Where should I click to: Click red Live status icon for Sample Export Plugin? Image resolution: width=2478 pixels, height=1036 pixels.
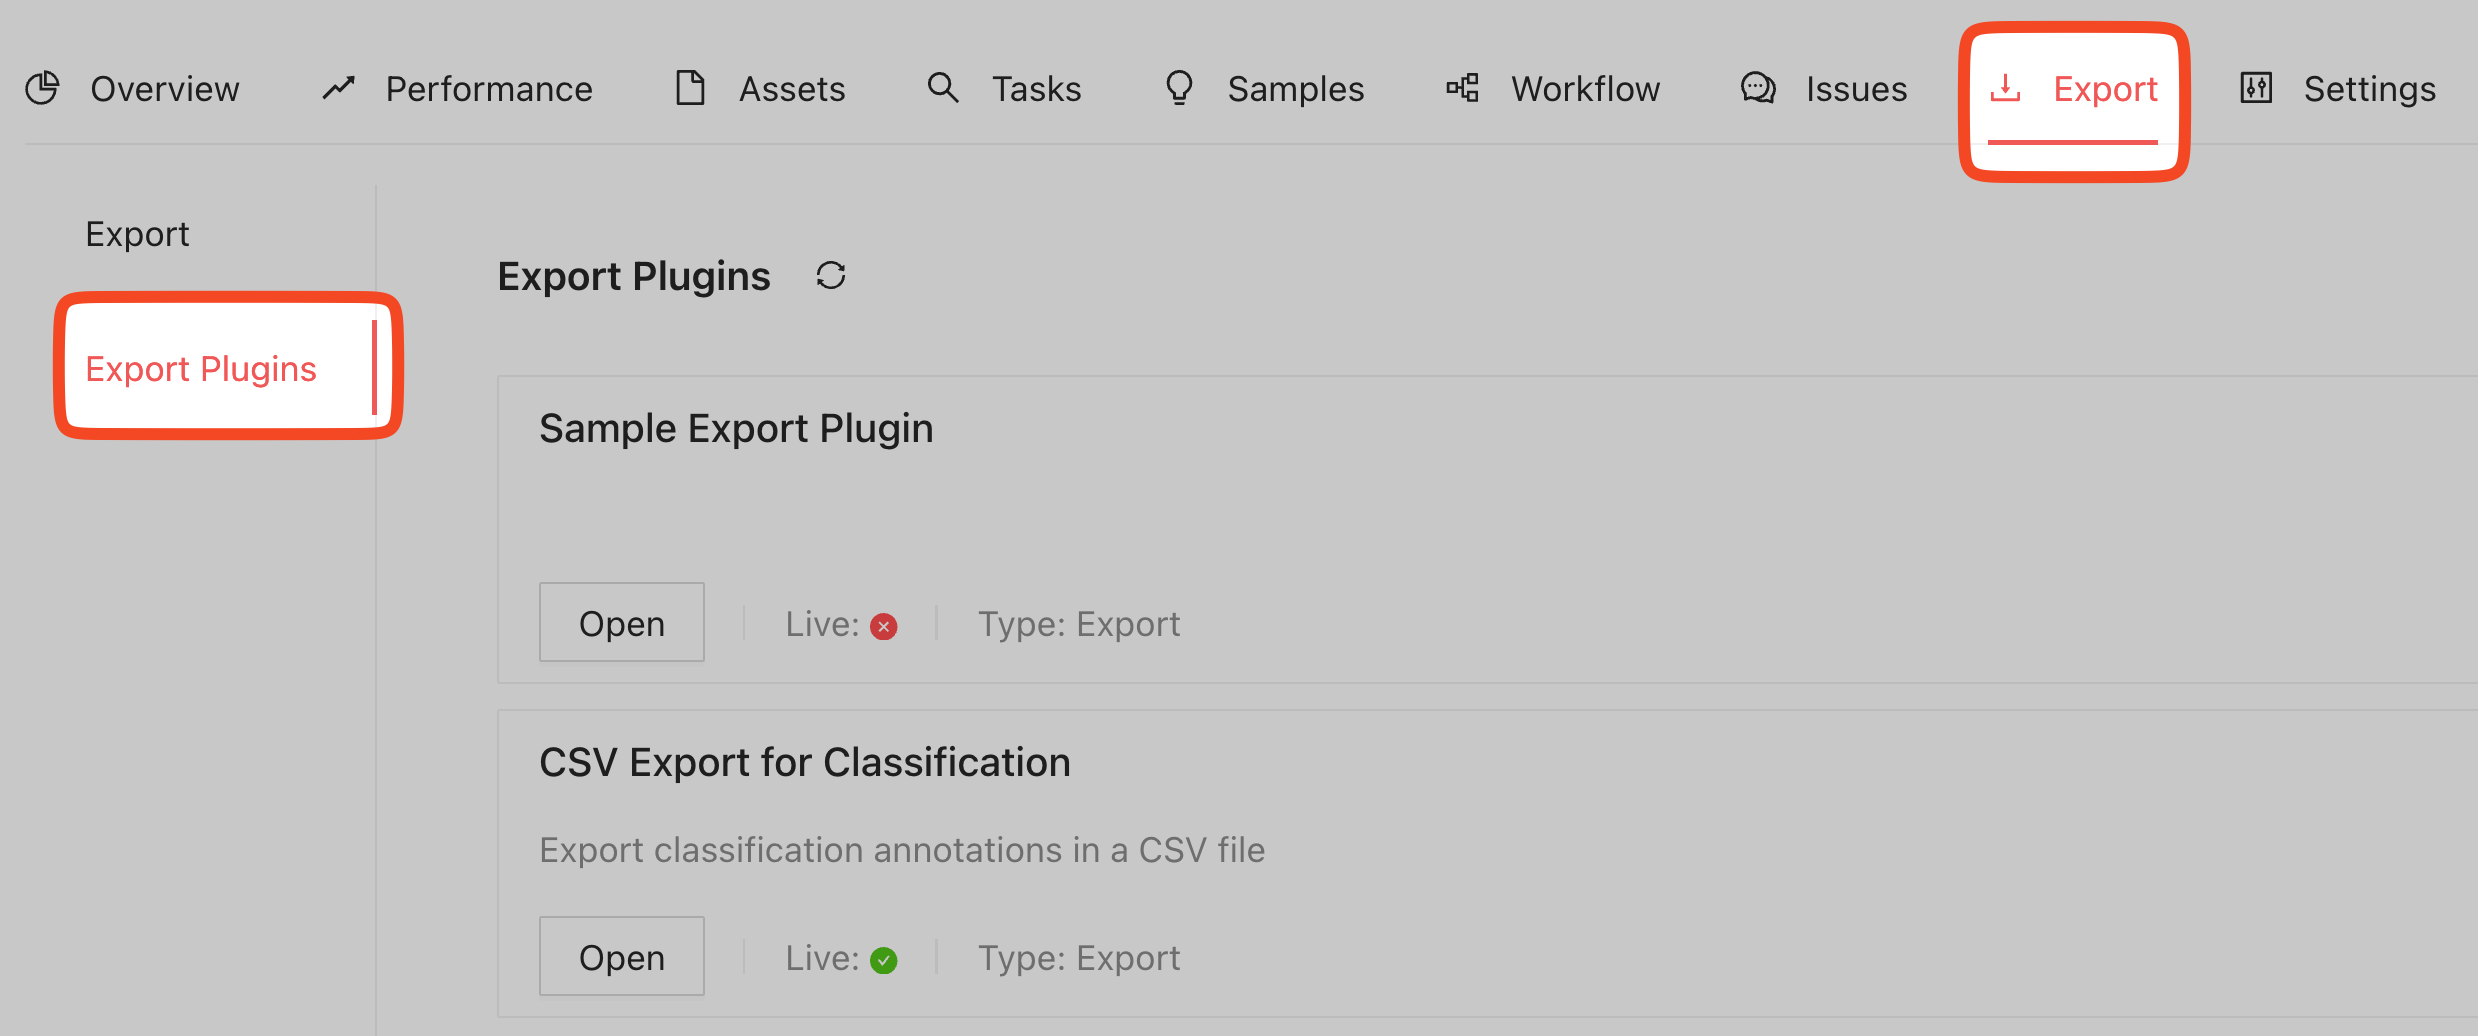(884, 627)
